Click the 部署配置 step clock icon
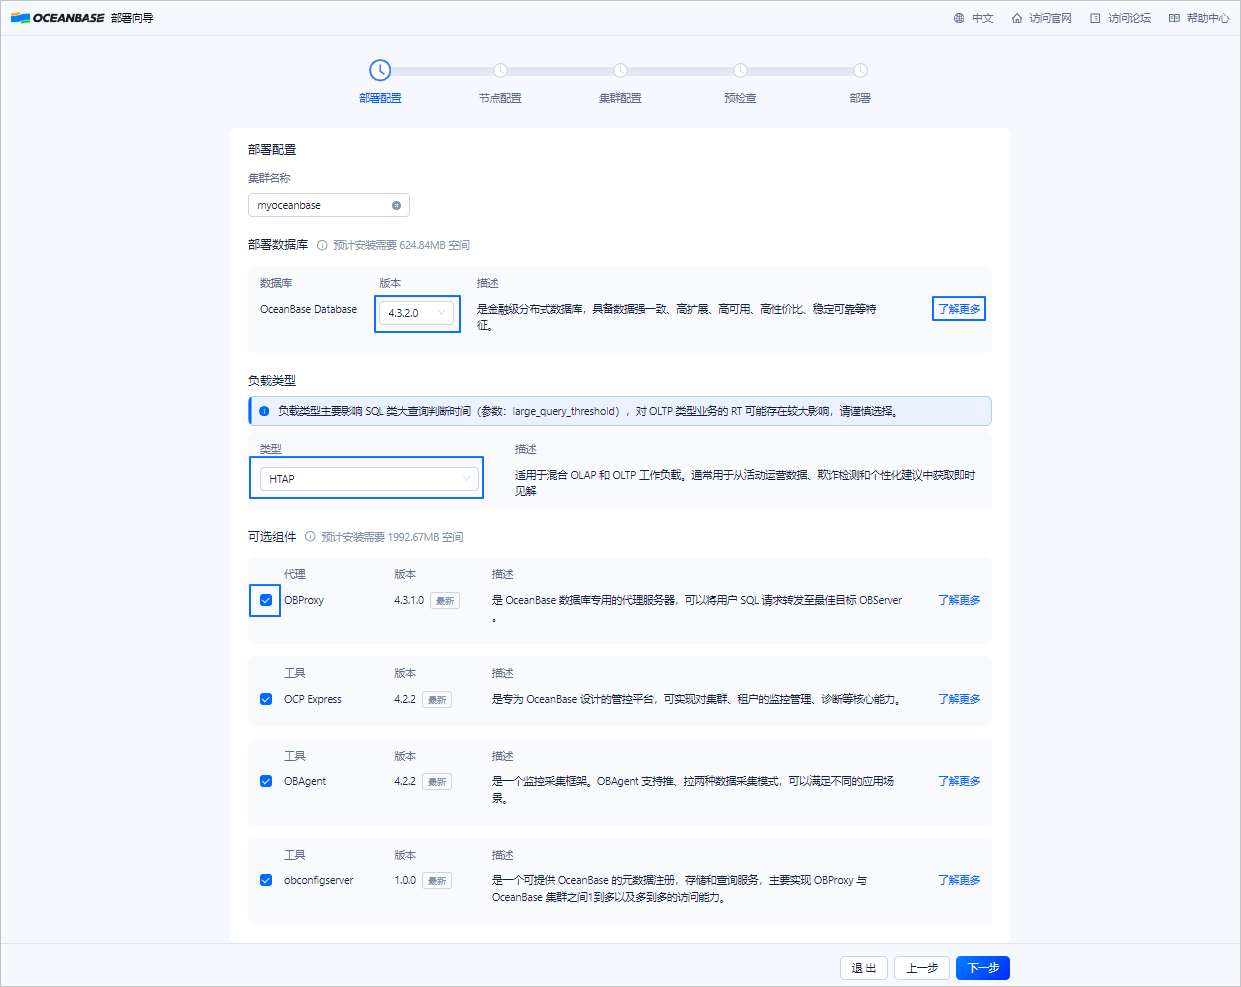Screen dimensions: 1241x987 point(380,70)
